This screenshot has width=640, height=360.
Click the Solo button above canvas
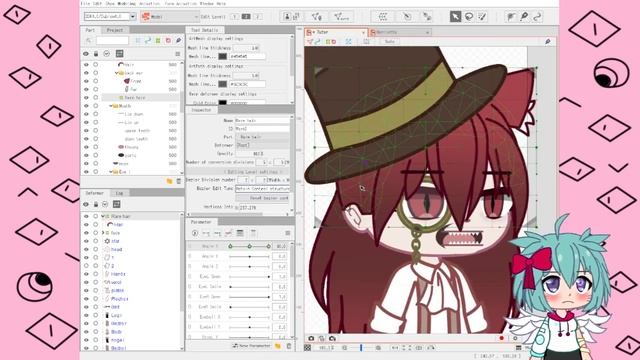(390, 41)
